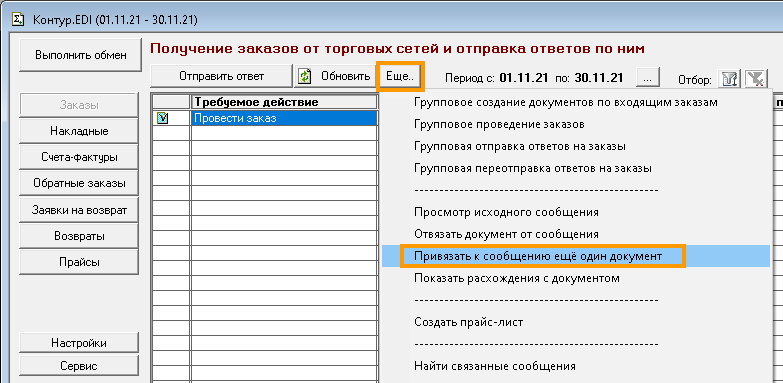The width and height of the screenshot is (783, 383).
Task: Choose Групповое создание документов по входящим заказам
Action: pyautogui.click(x=566, y=102)
